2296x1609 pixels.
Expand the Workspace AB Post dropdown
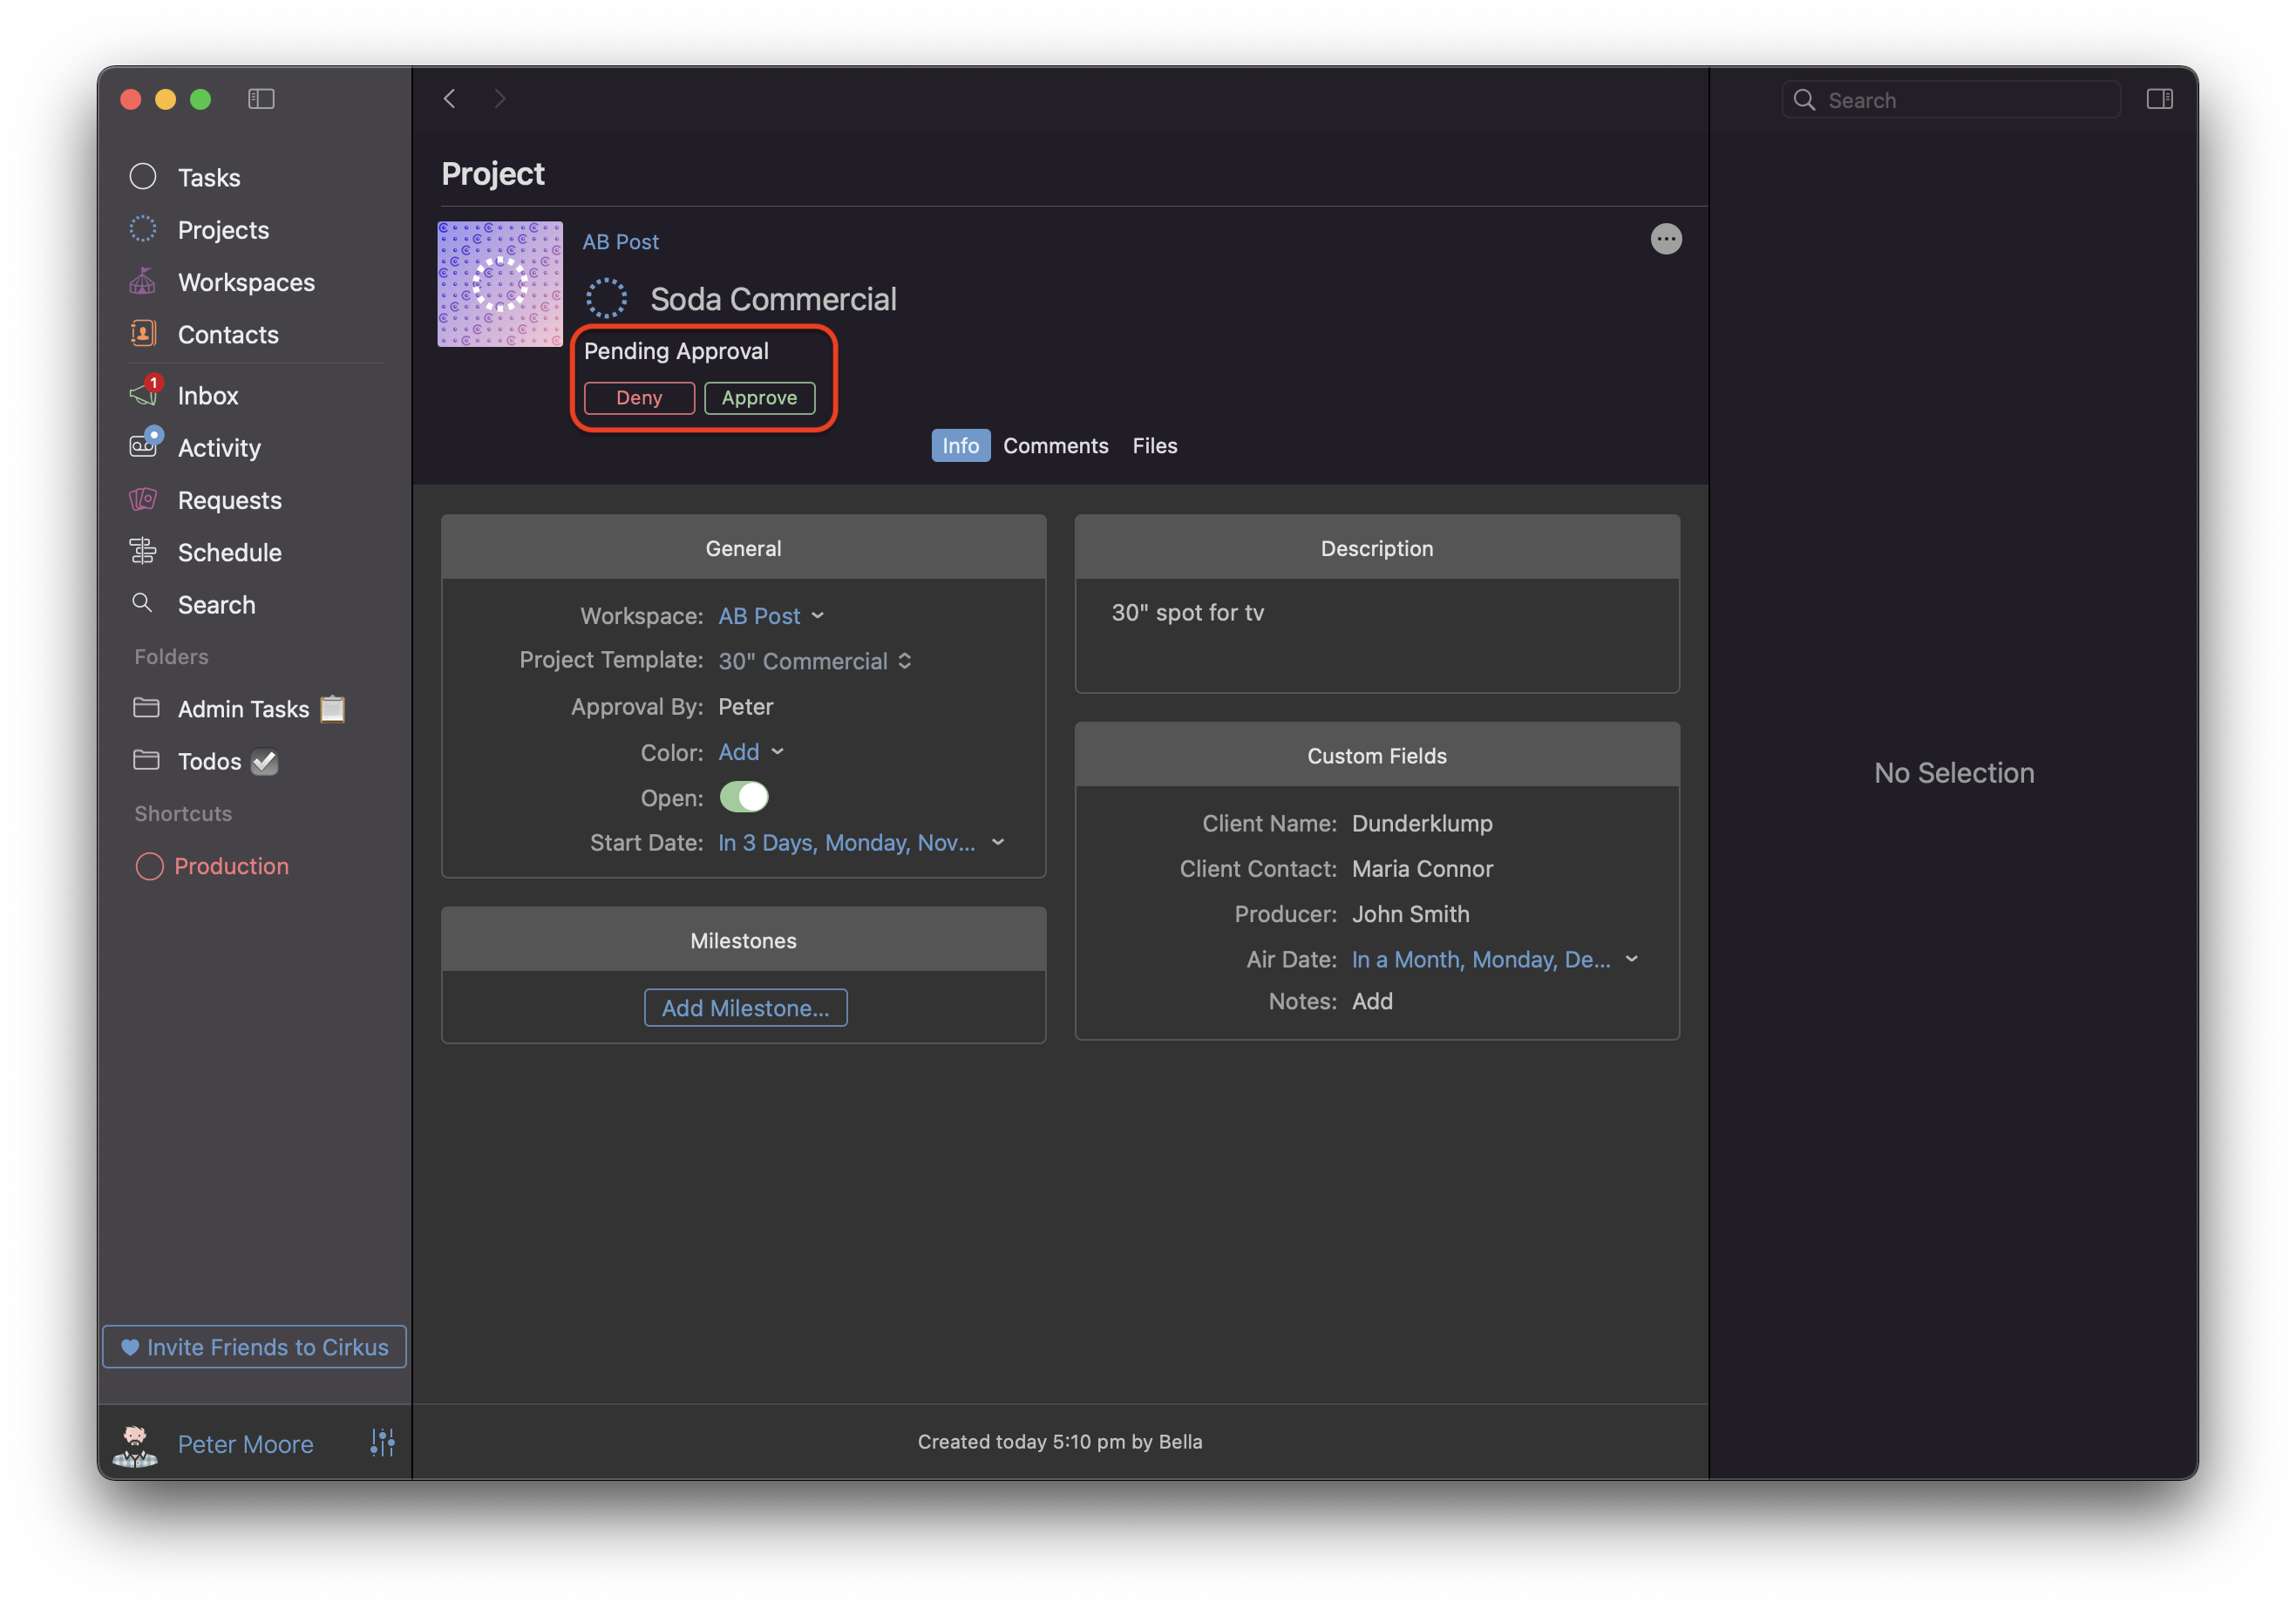point(771,616)
